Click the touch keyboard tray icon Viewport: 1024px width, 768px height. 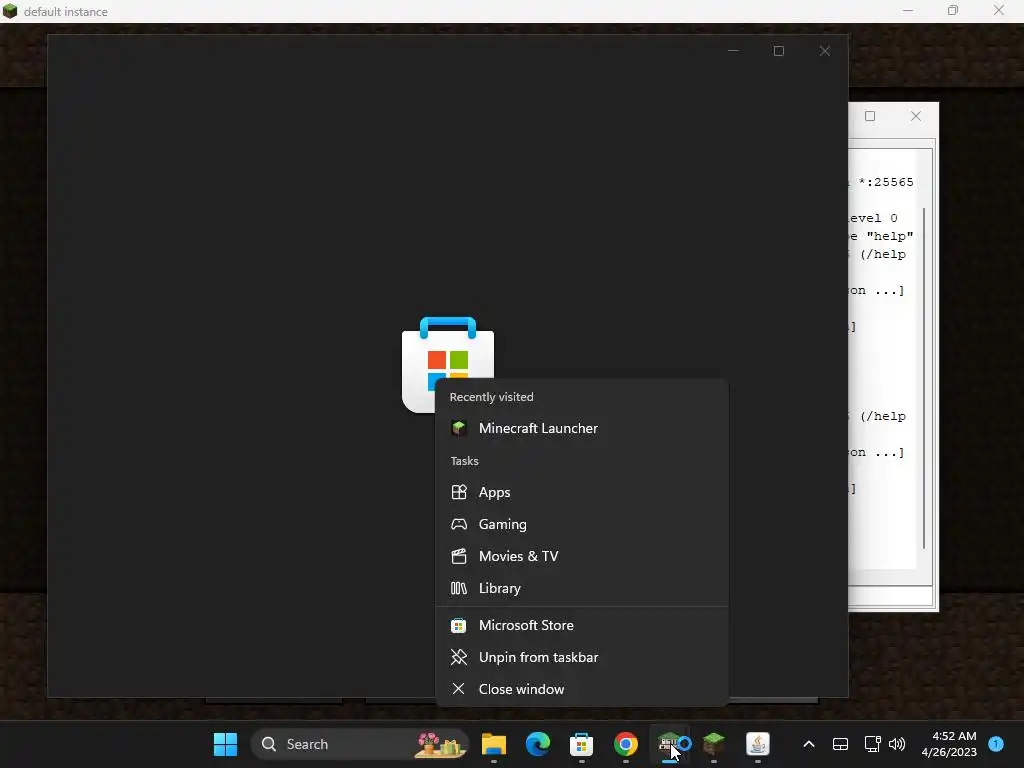point(840,744)
